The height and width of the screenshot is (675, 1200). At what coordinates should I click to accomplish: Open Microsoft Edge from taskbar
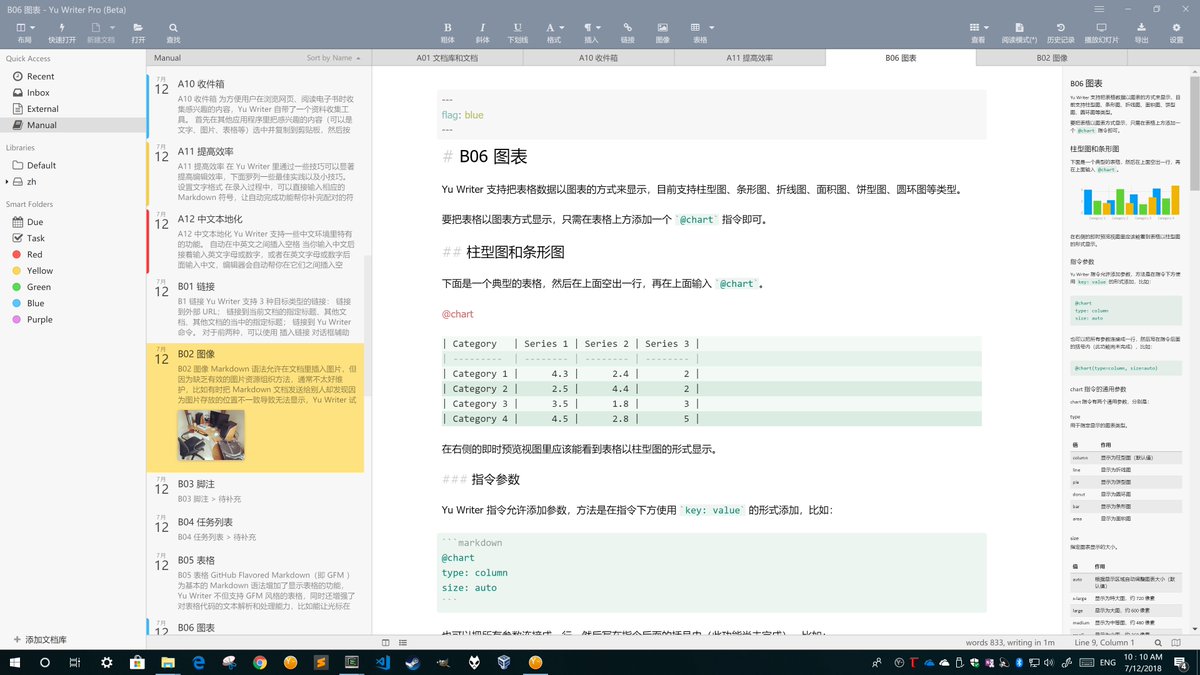tap(199, 662)
